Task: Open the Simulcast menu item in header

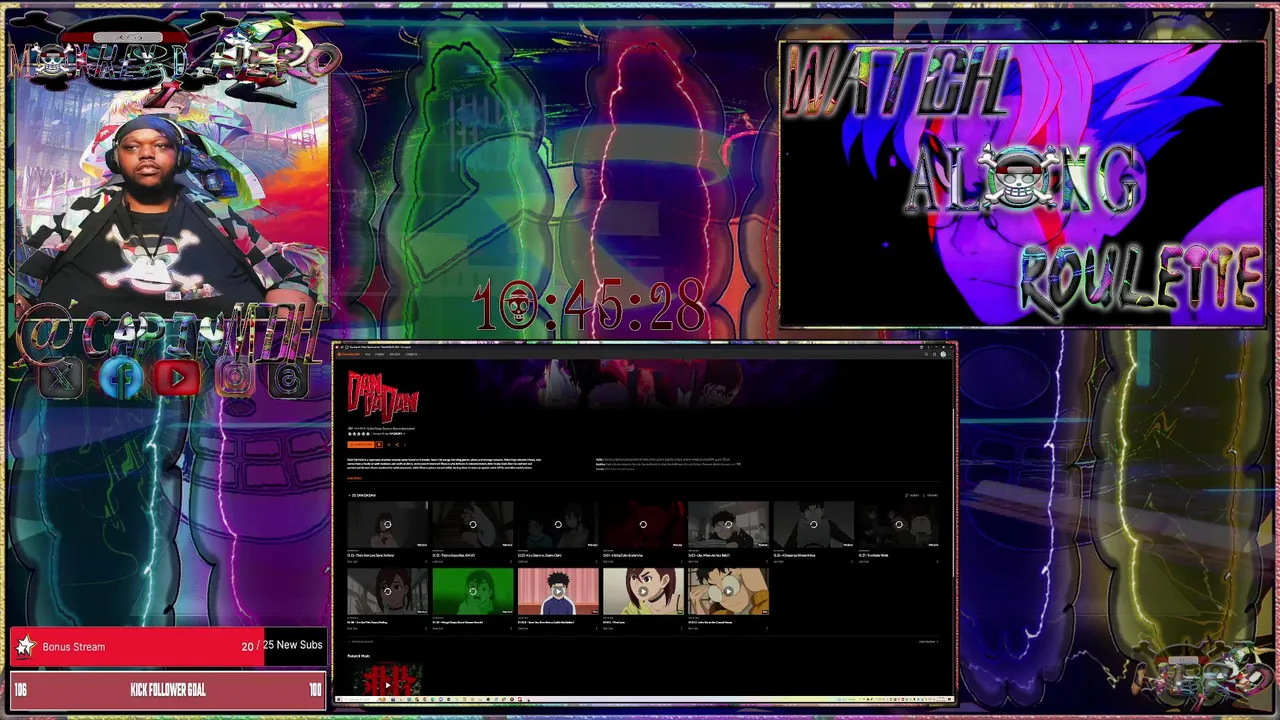Action: (x=394, y=354)
